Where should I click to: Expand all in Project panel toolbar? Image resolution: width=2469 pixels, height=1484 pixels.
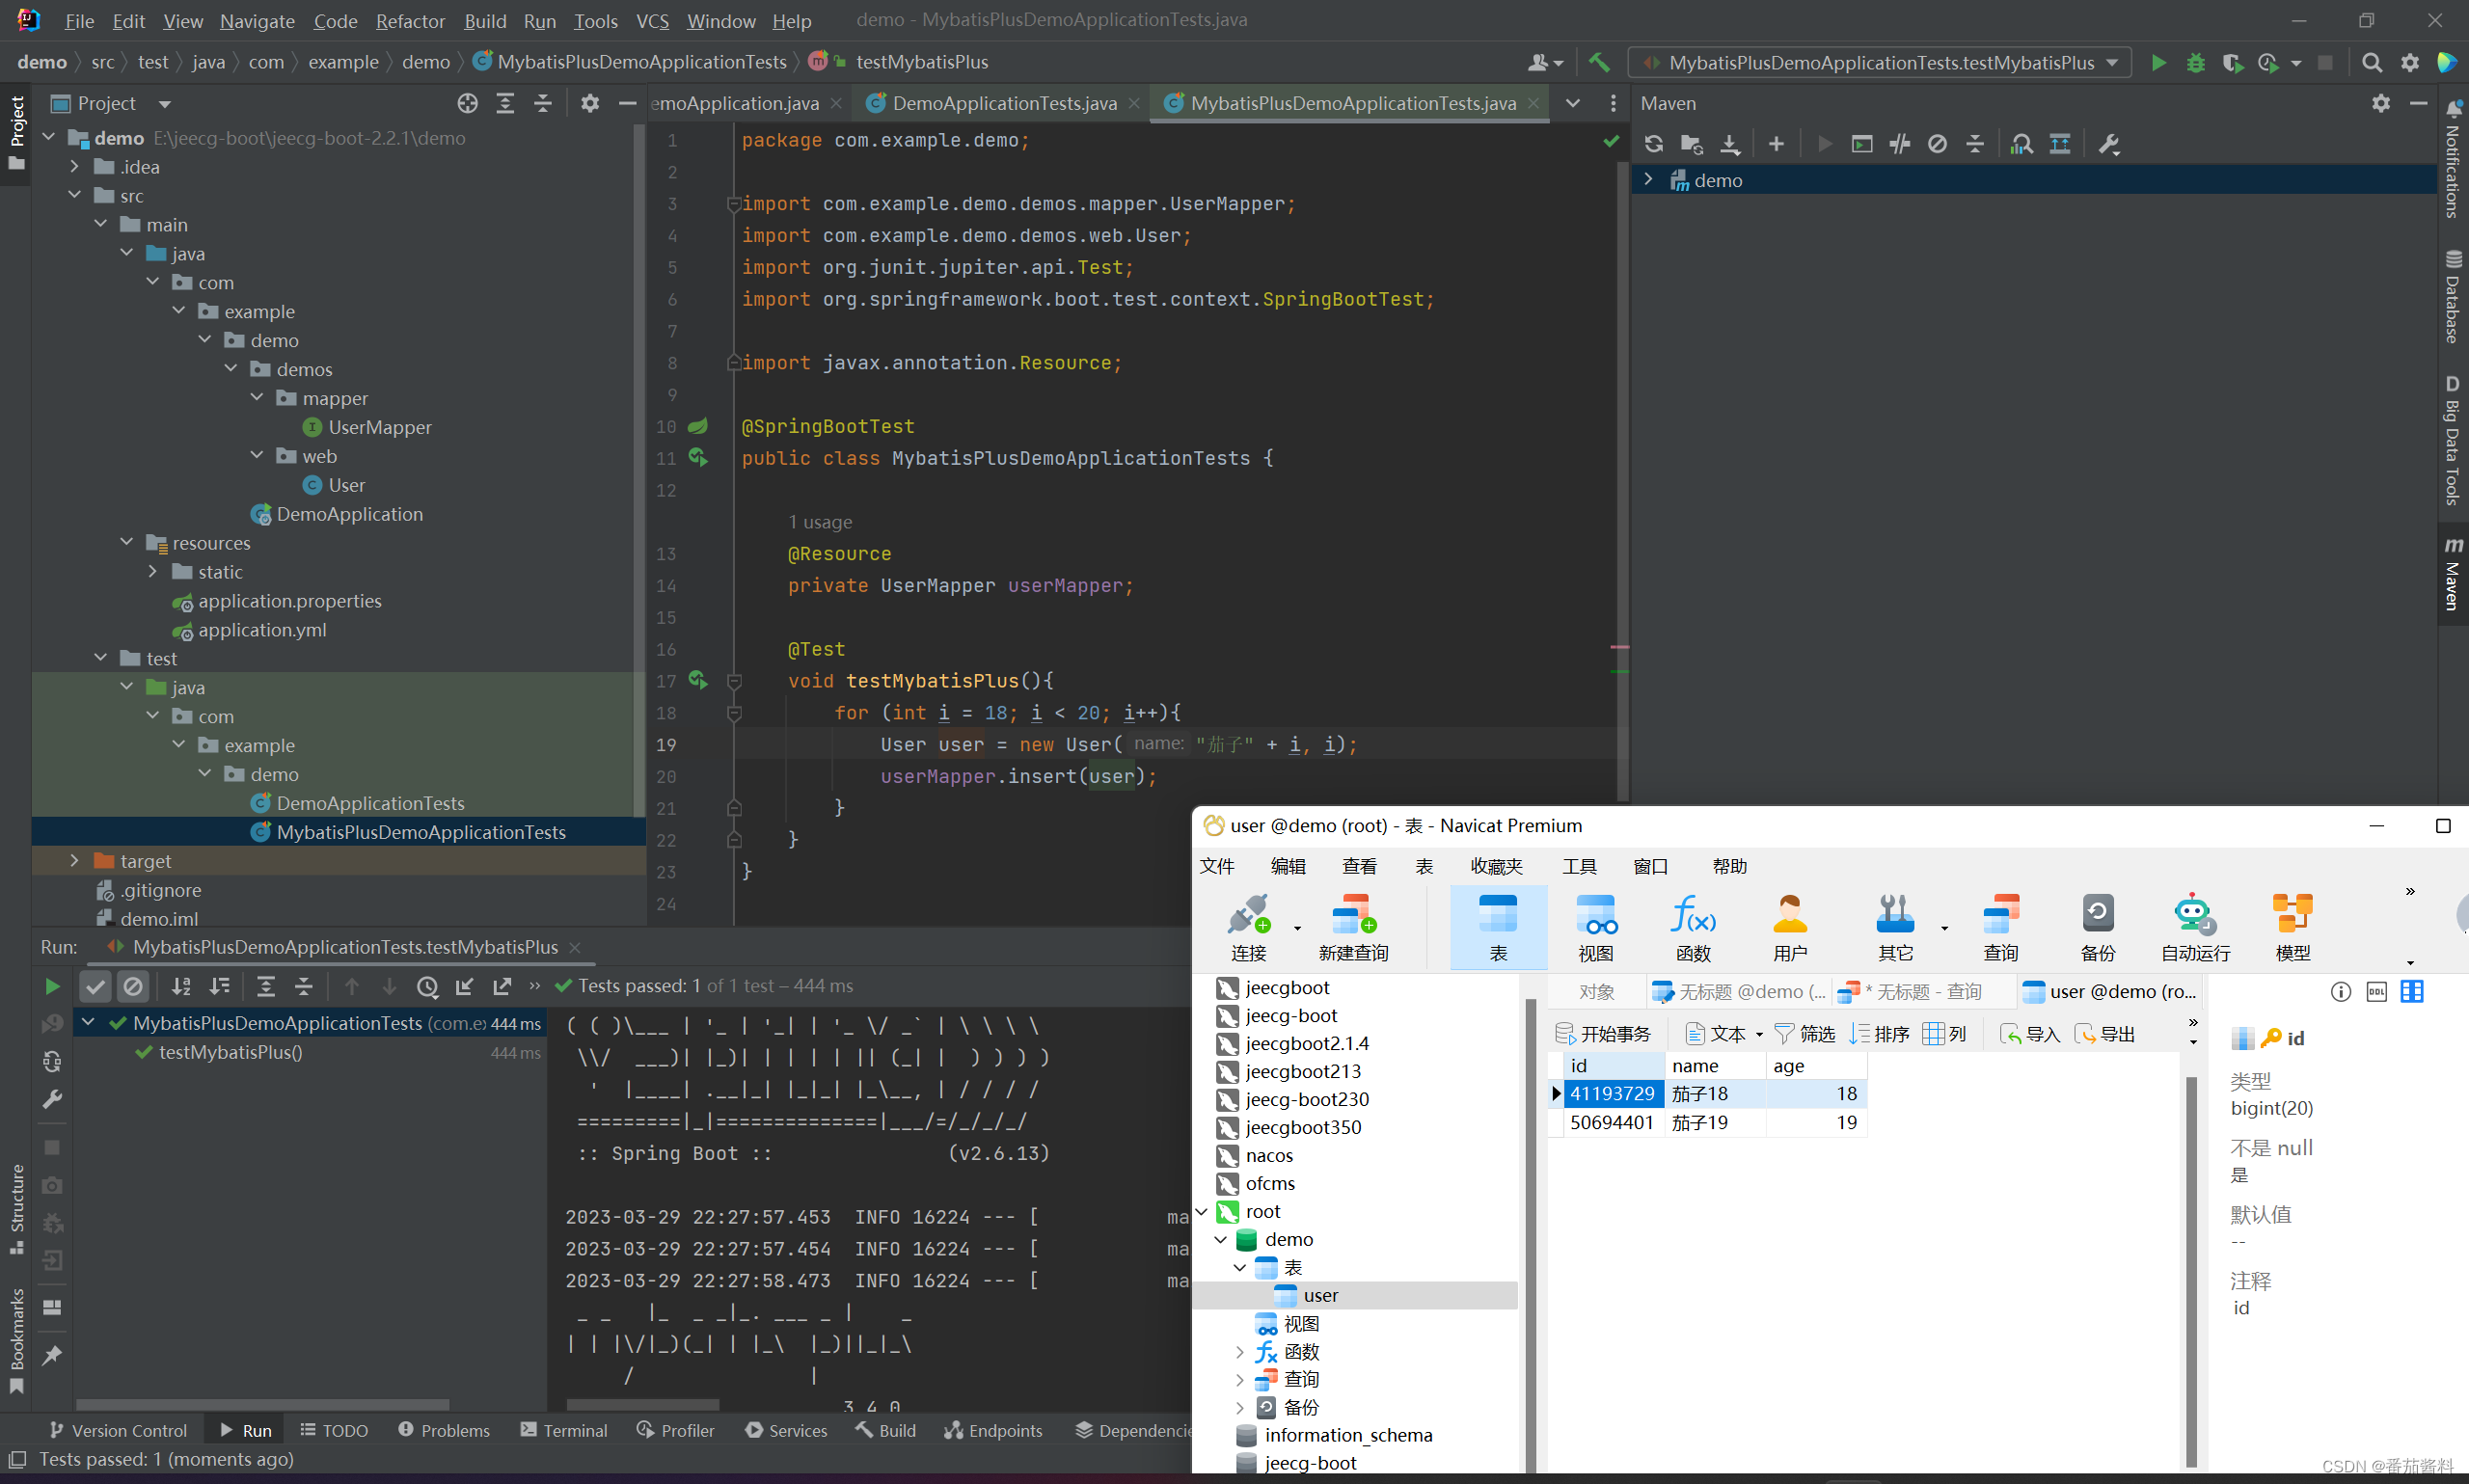tap(505, 103)
